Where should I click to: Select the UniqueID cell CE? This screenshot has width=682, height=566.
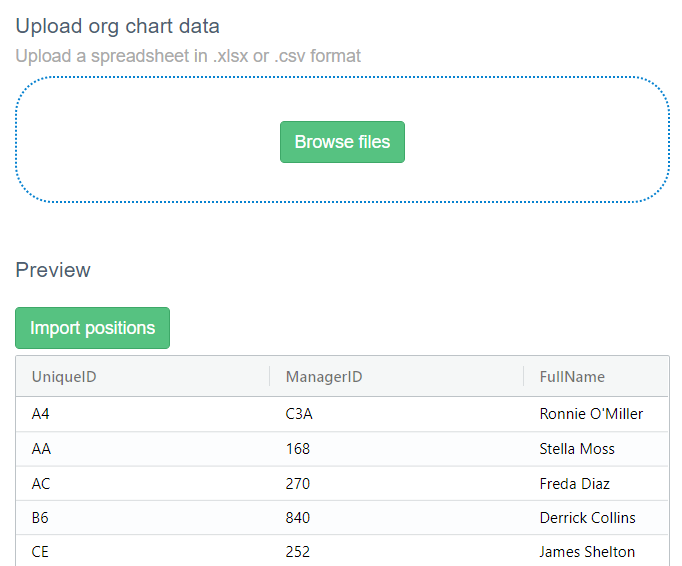point(41,552)
